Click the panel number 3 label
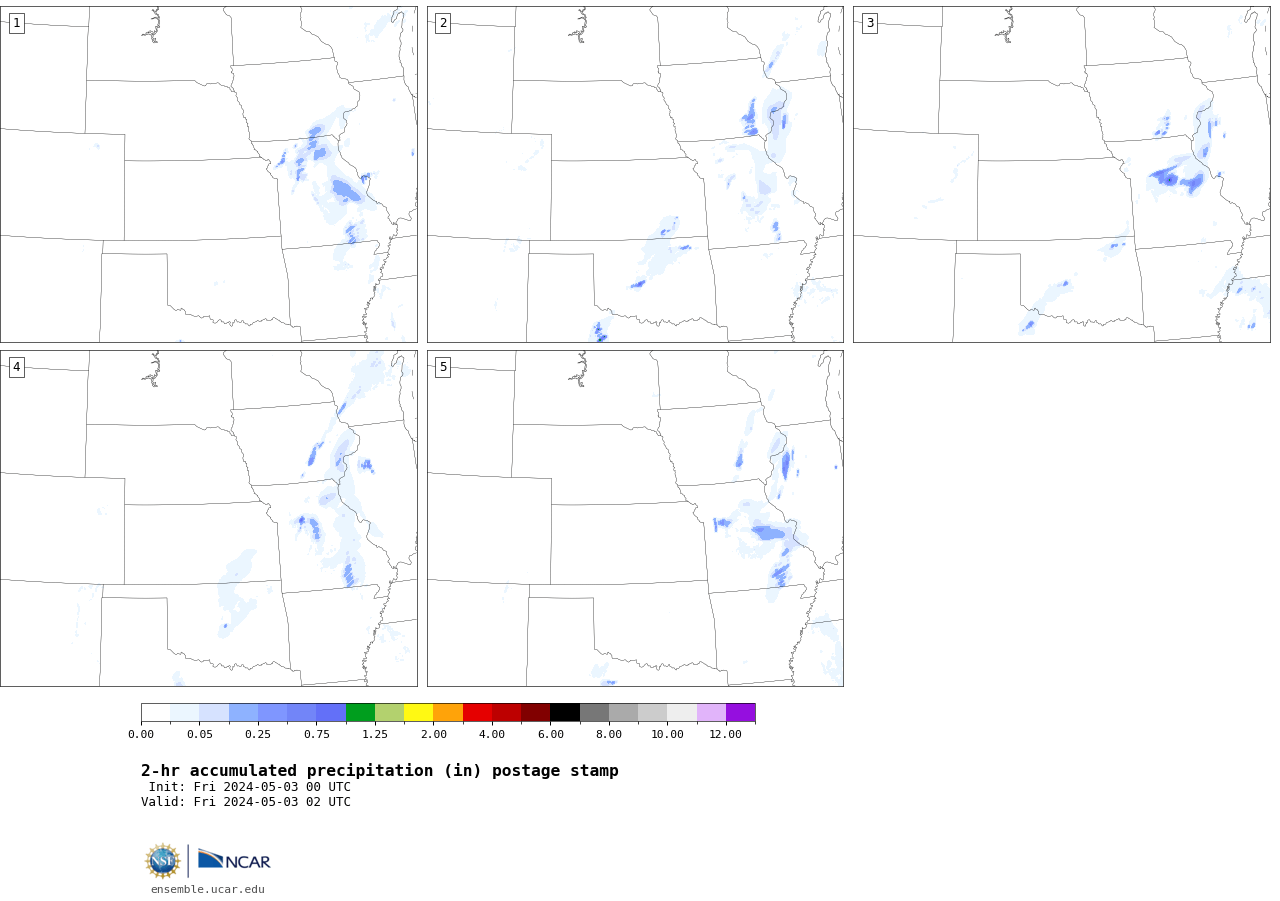1280x901 pixels. coord(869,23)
